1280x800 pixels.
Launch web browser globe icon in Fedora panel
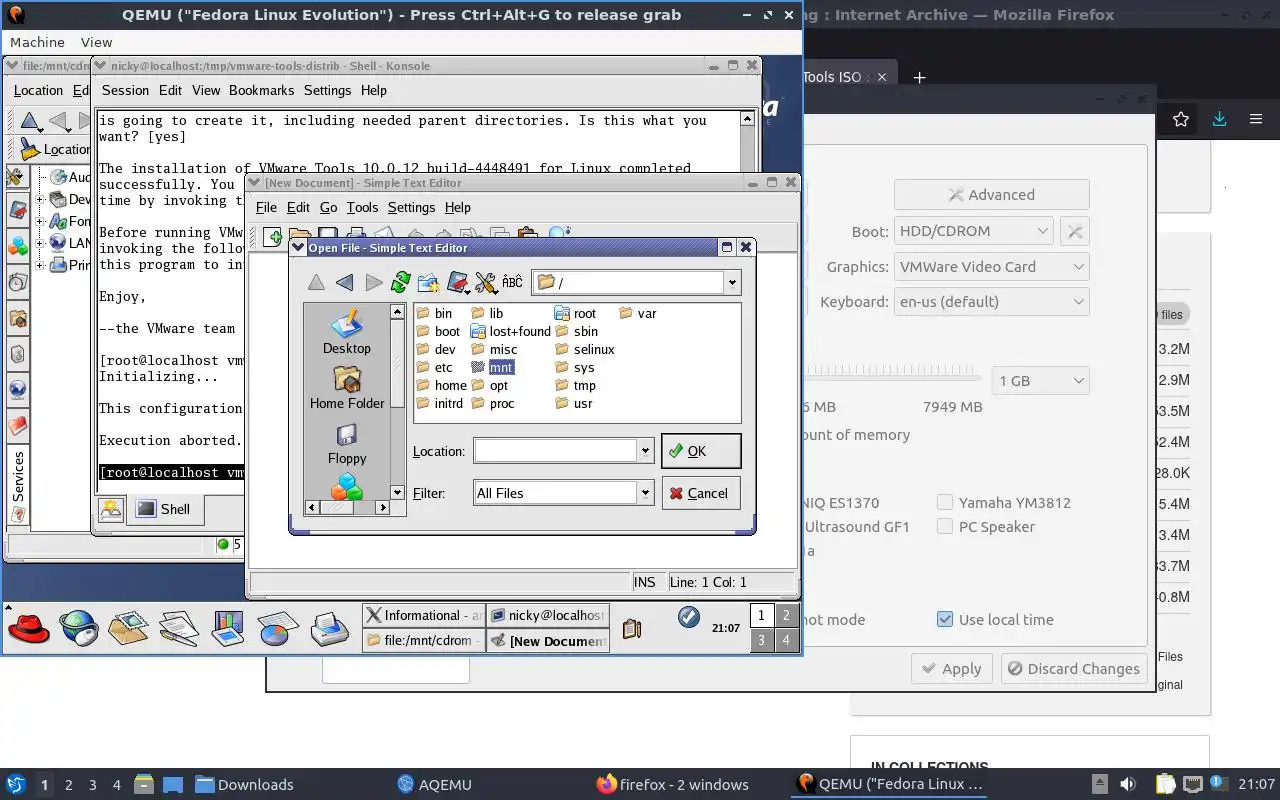(79, 628)
